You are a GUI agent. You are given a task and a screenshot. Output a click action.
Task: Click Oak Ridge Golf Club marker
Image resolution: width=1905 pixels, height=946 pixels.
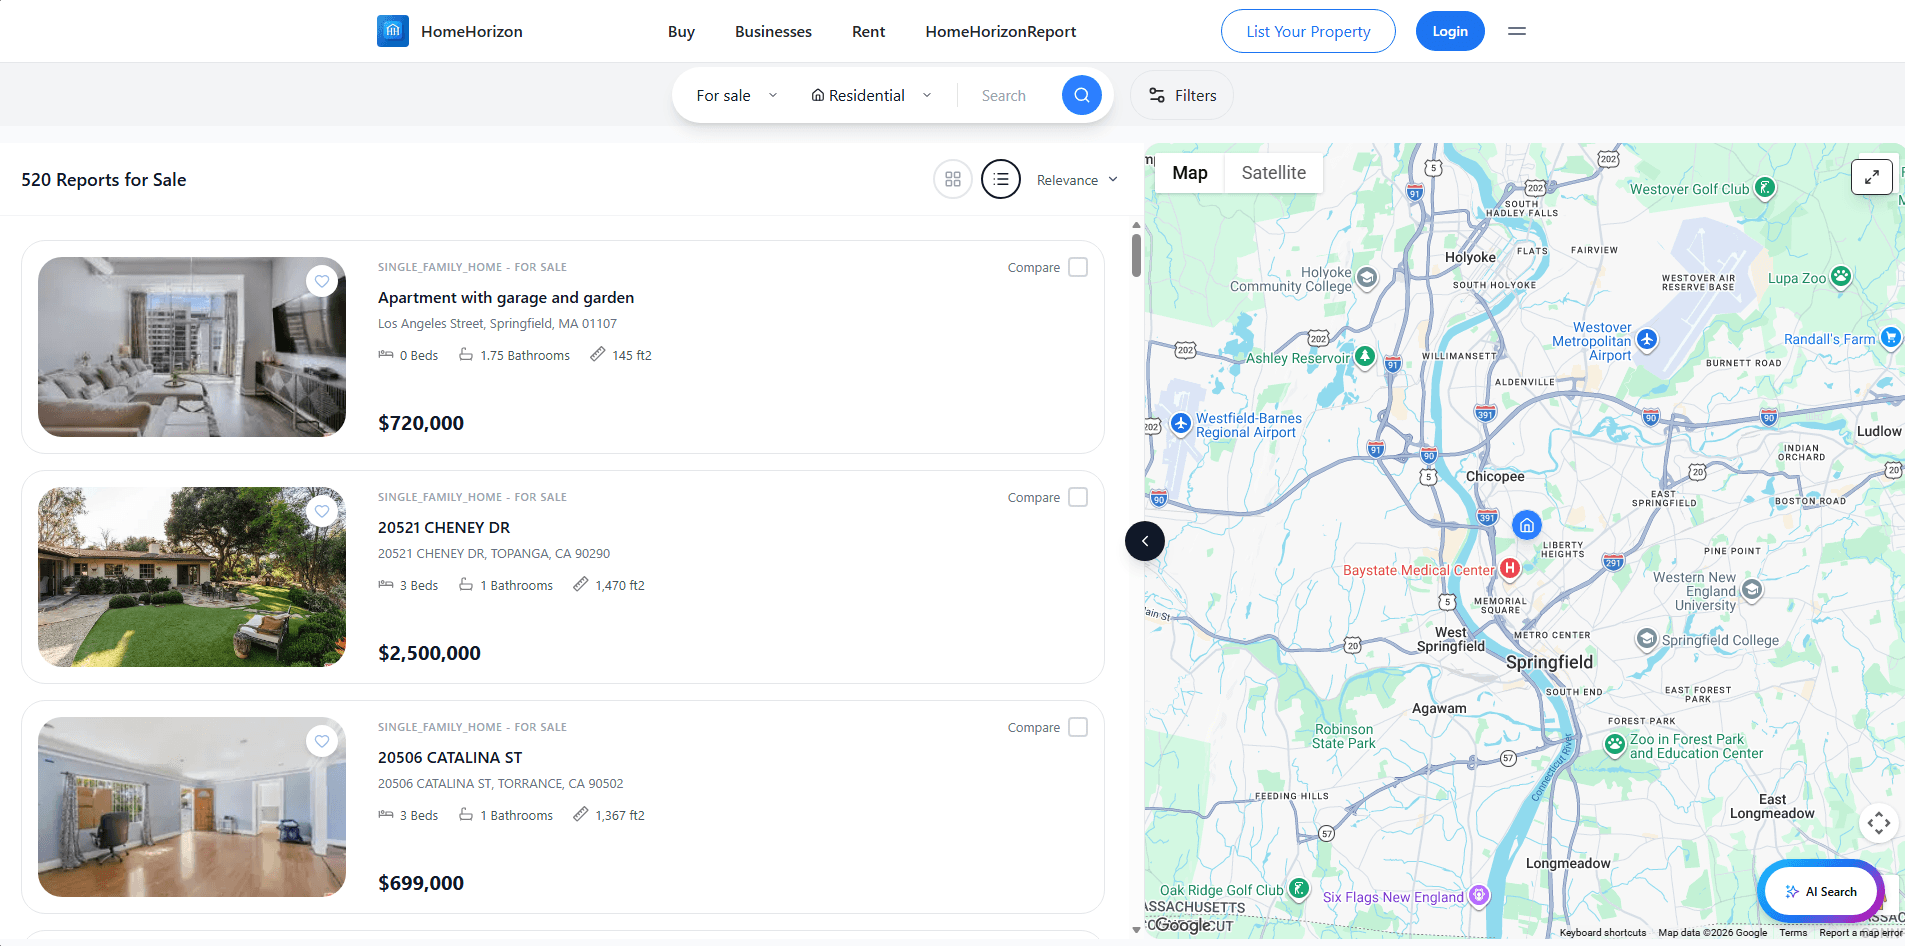tap(1298, 888)
